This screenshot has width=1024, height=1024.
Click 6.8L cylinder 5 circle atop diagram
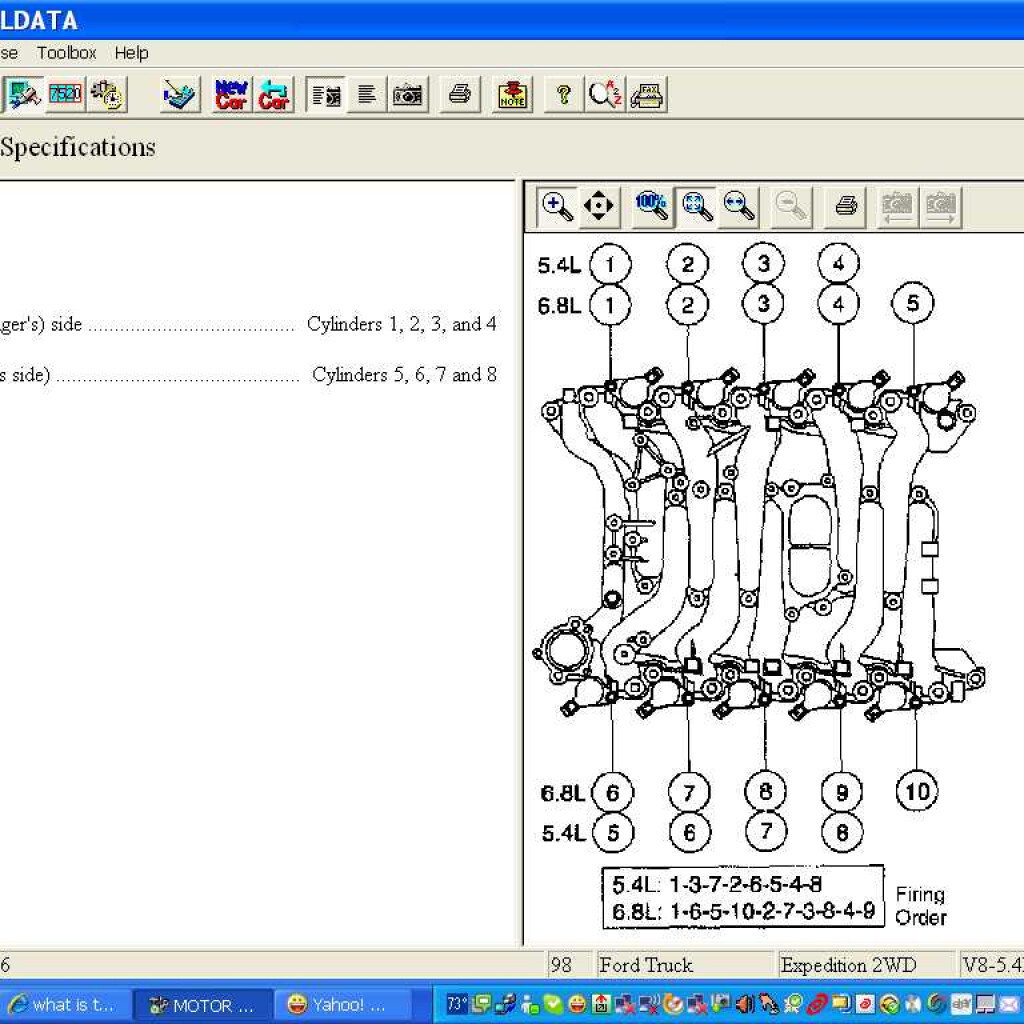coord(912,303)
